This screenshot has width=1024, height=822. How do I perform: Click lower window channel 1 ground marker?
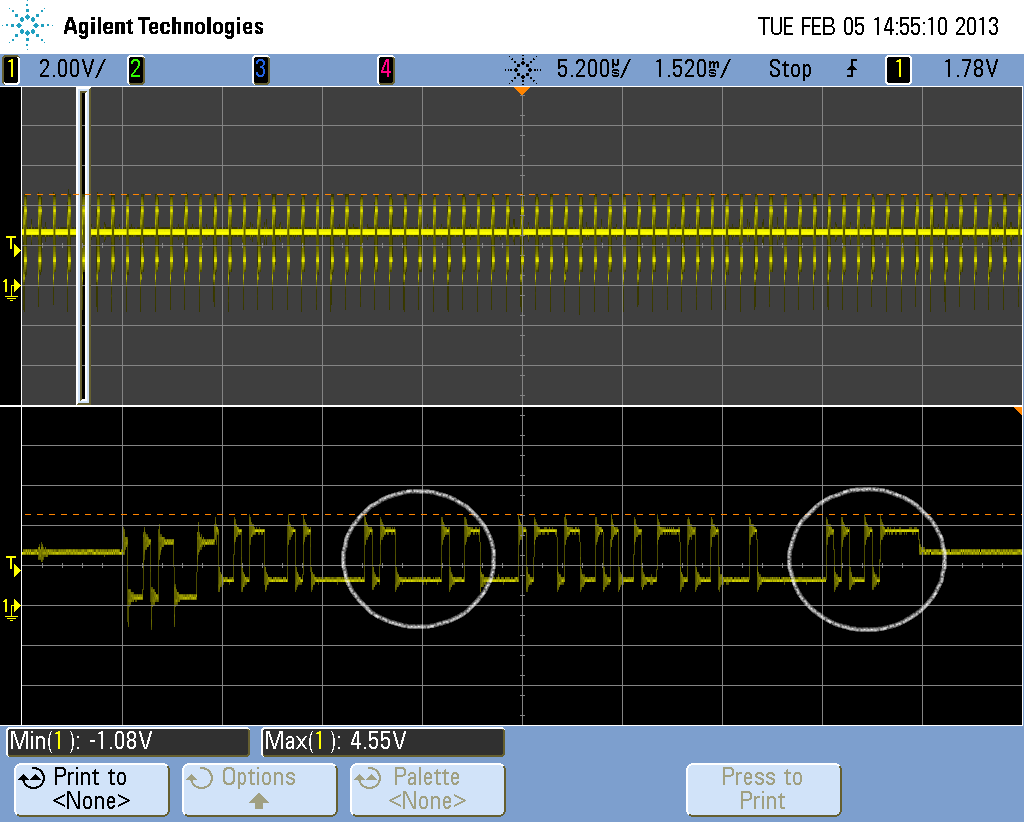(11, 609)
